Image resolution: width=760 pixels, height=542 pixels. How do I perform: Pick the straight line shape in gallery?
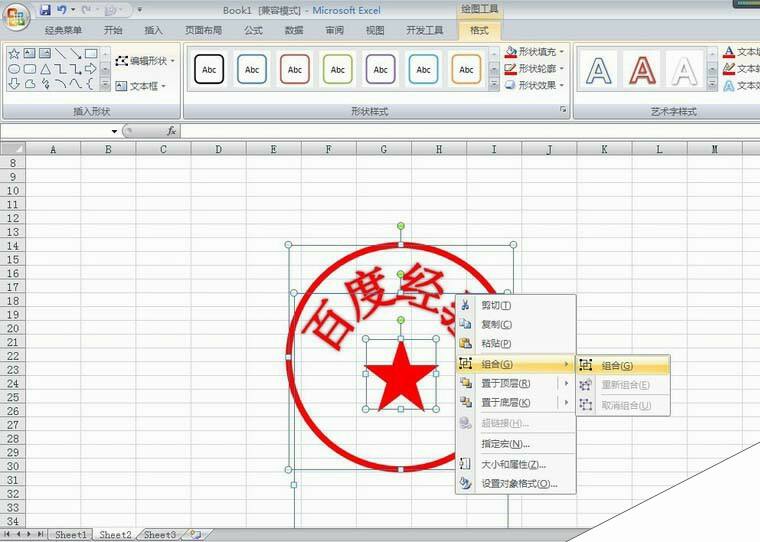60,54
